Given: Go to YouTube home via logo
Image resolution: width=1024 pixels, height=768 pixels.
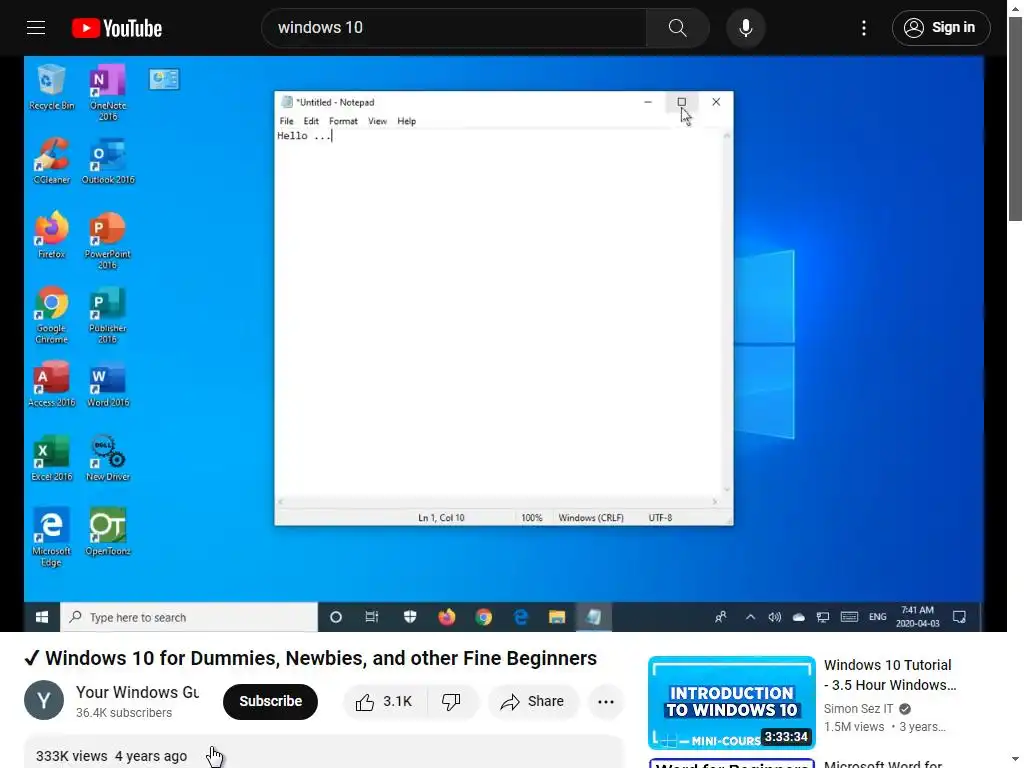Looking at the screenshot, I should click(117, 28).
